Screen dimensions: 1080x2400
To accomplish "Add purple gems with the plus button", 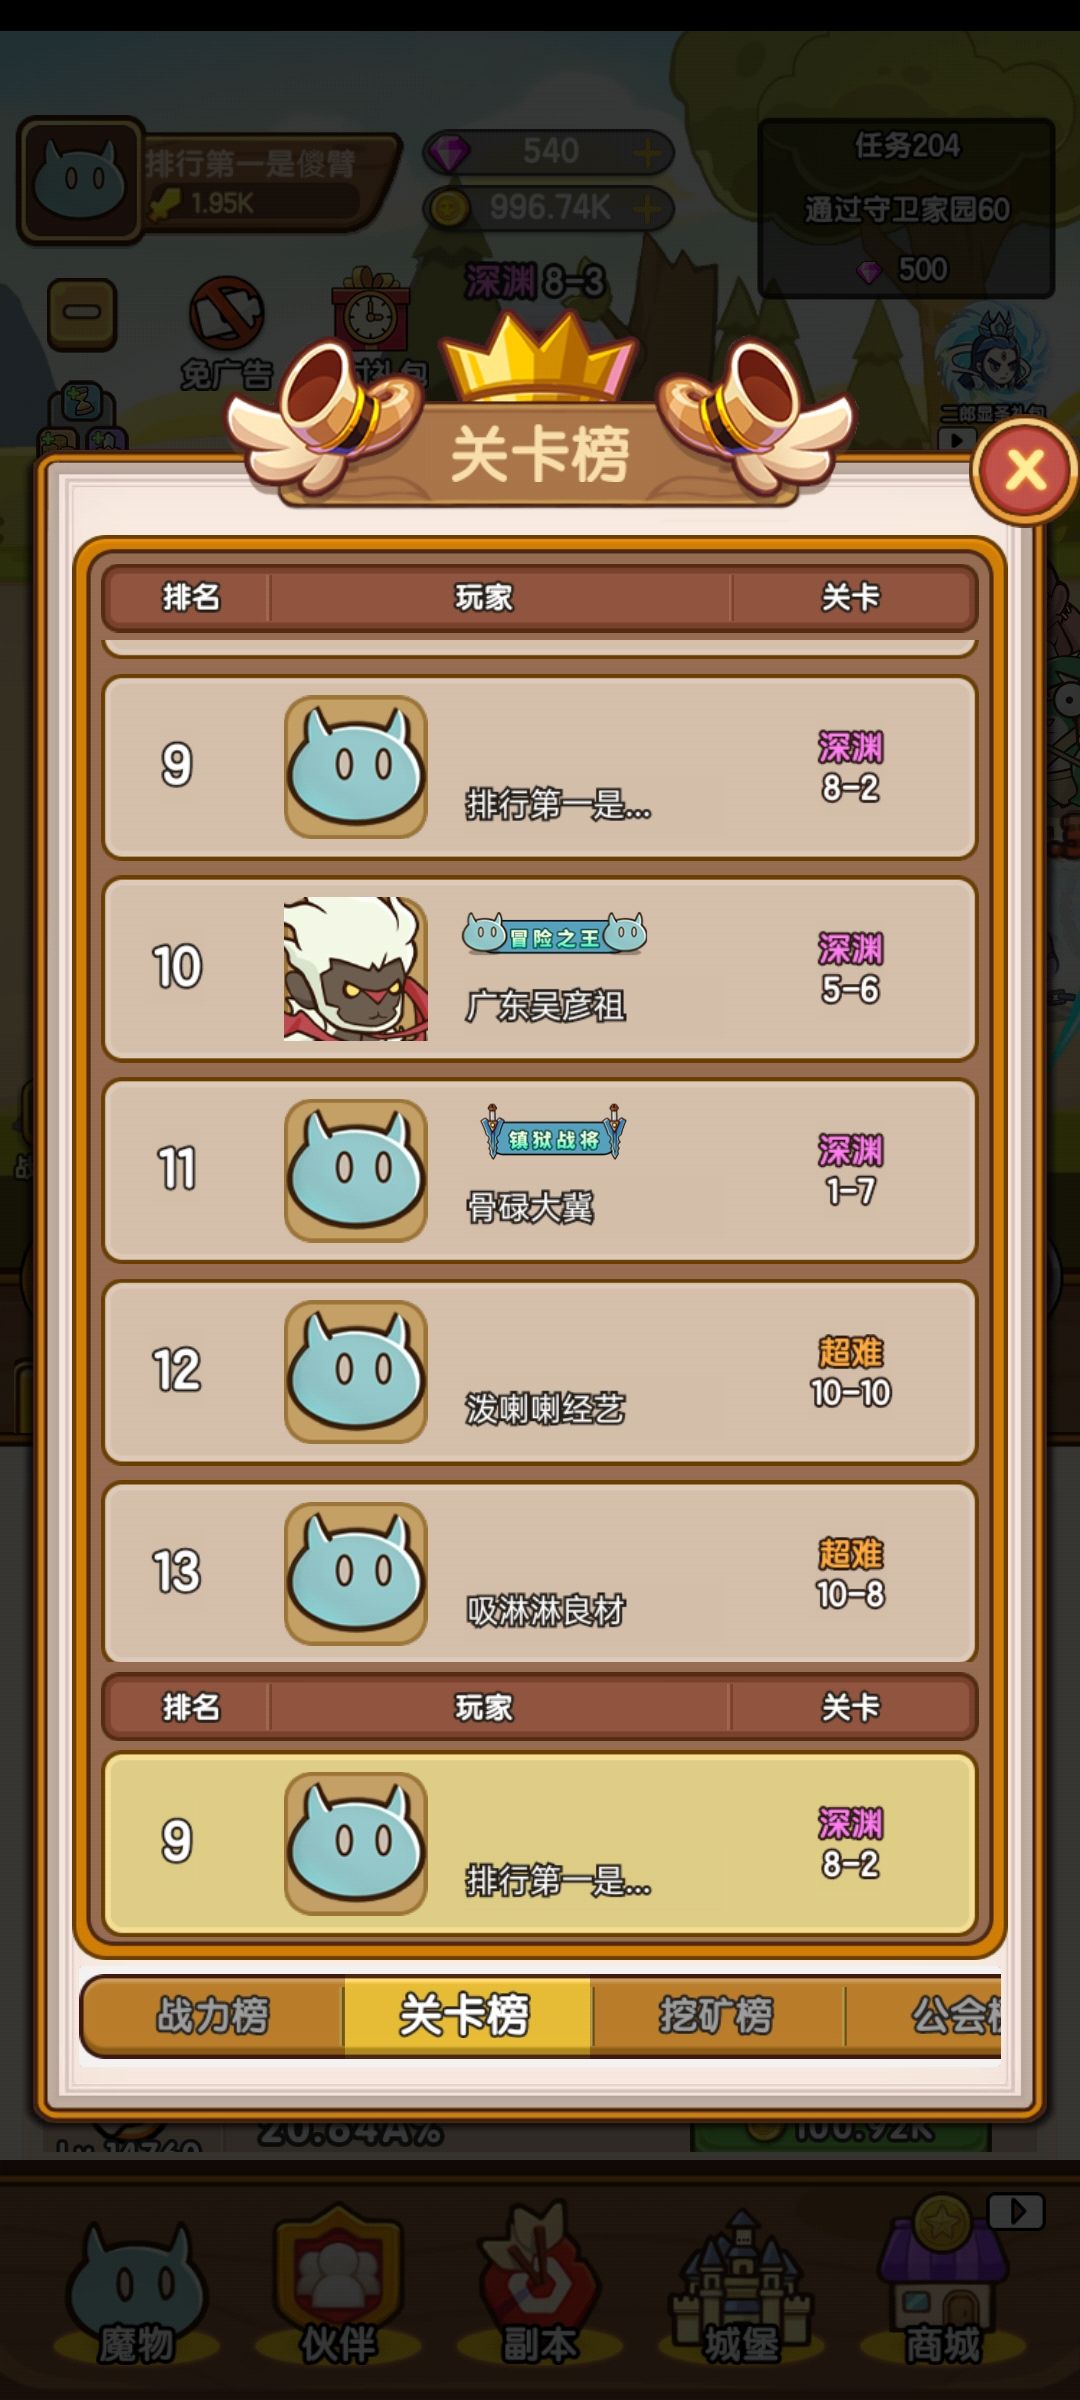I will coord(648,153).
